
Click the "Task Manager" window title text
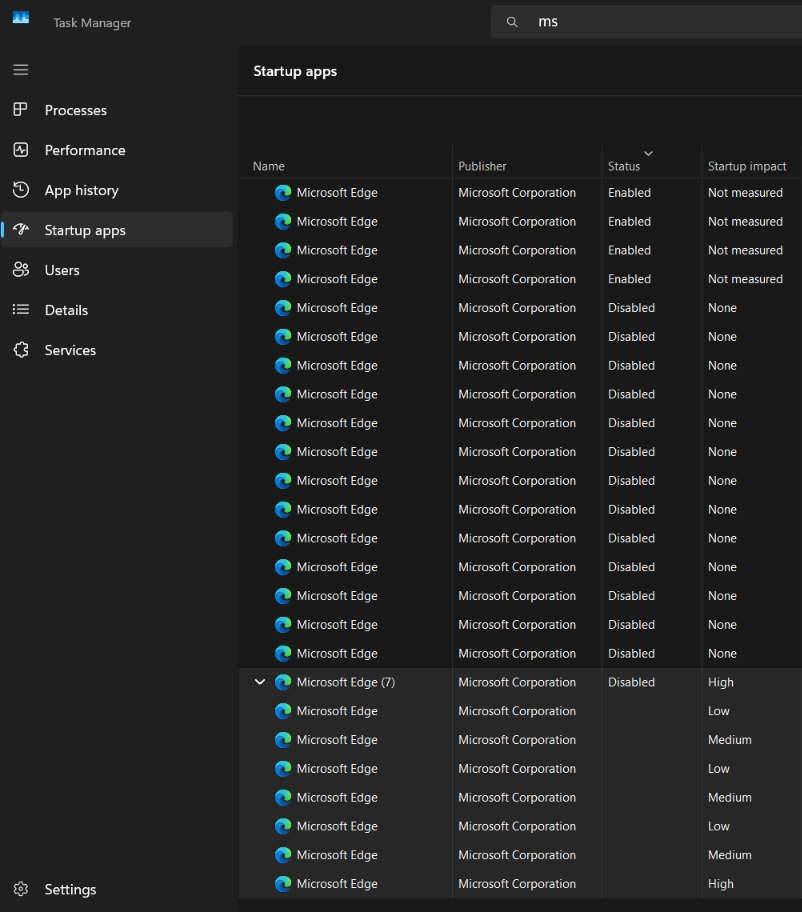pyautogui.click(x=92, y=23)
